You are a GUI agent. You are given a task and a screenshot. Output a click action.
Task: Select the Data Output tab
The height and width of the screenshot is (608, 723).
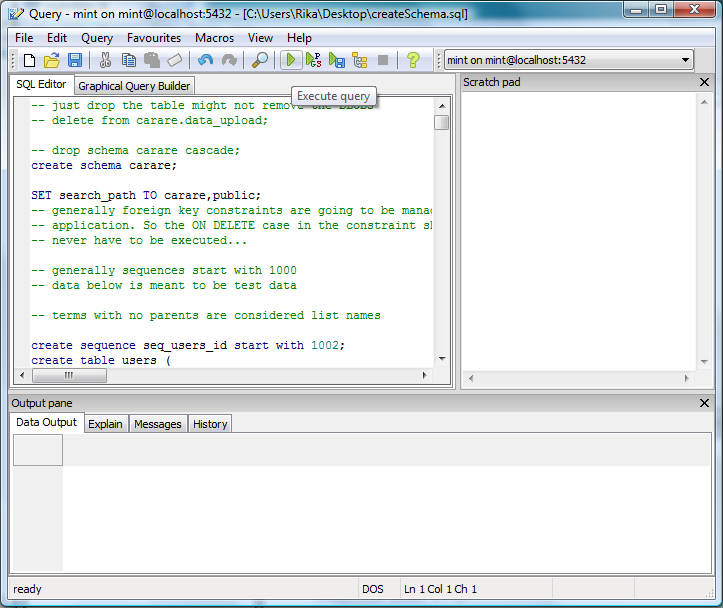pyautogui.click(x=46, y=422)
